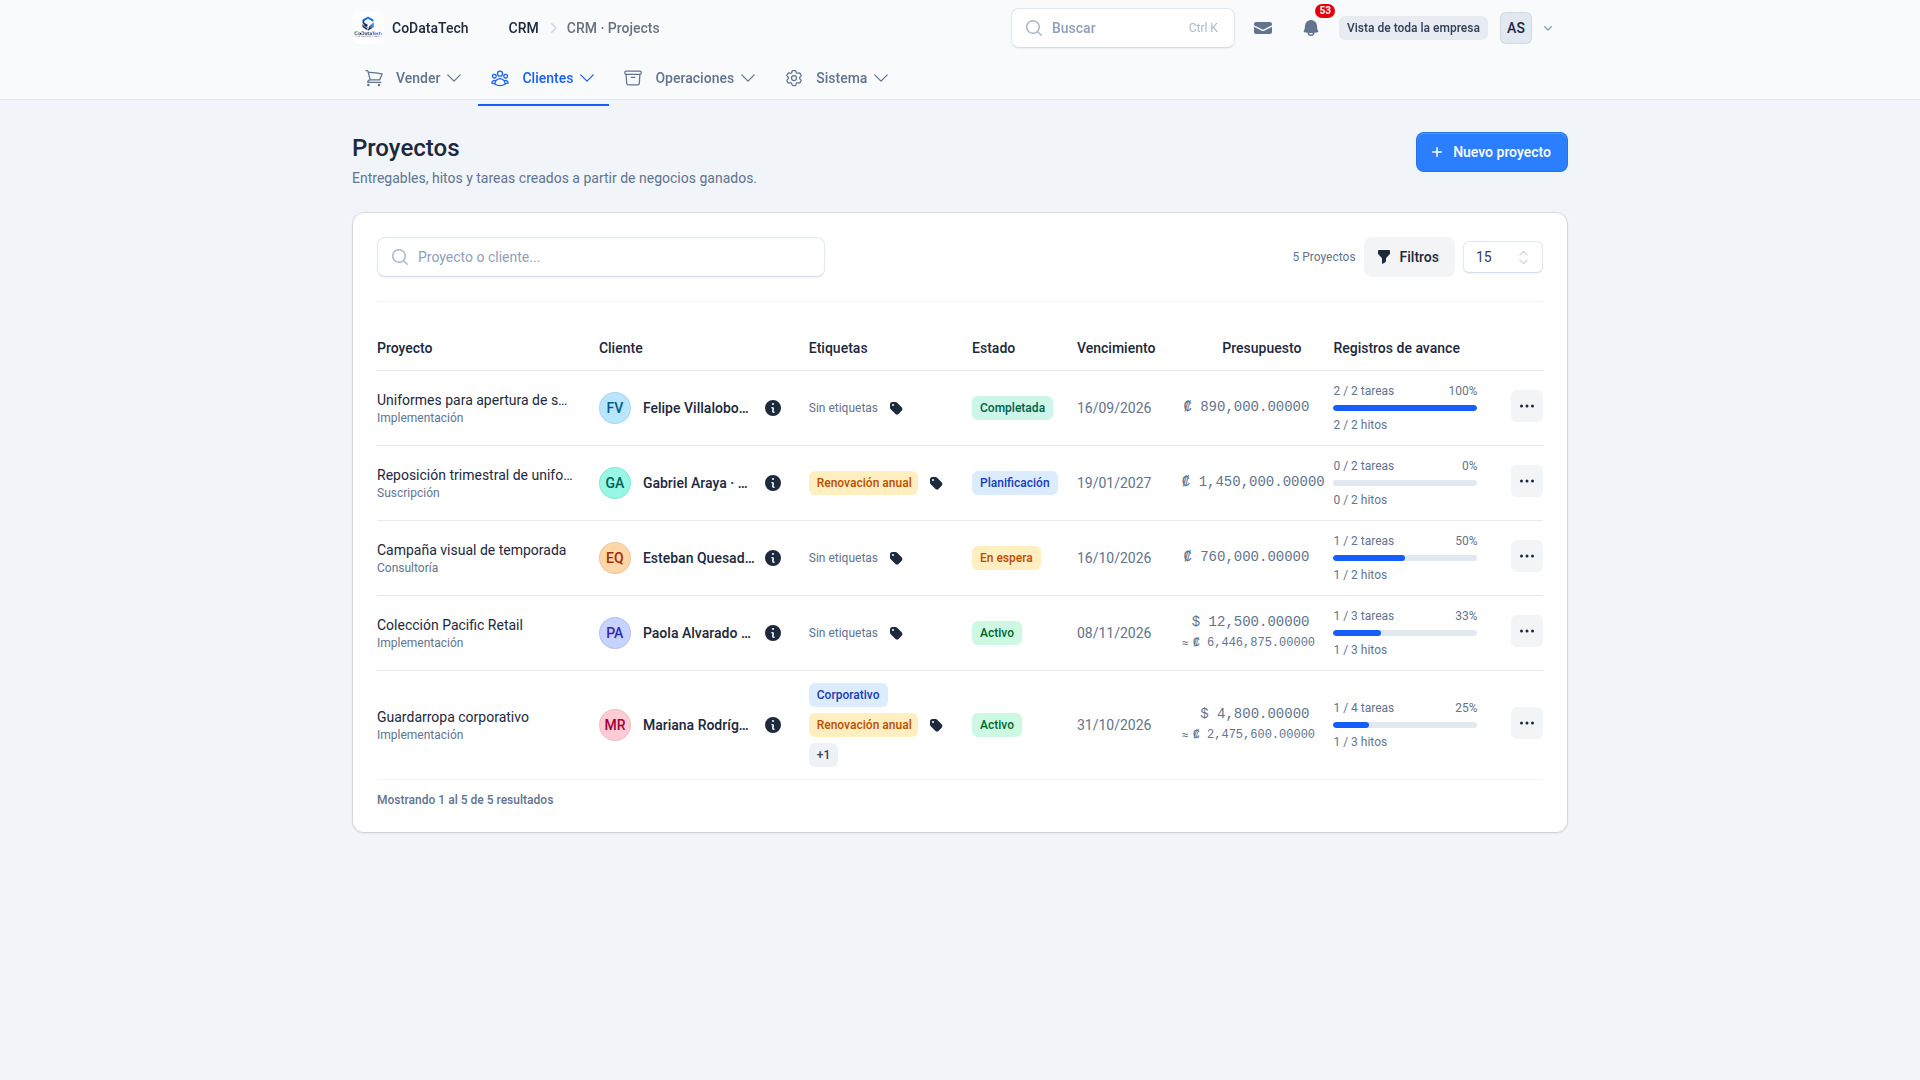Show info for Felipe Villalobos client

773,408
